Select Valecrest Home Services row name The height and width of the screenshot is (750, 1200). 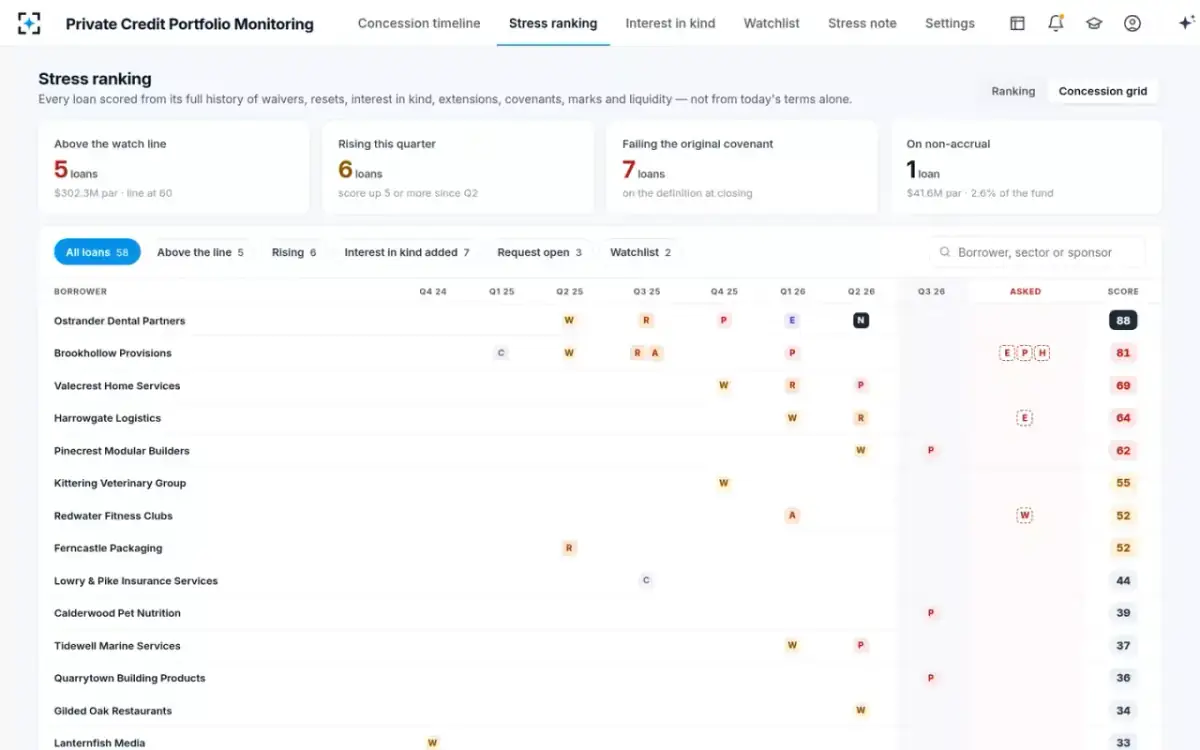click(x=117, y=386)
